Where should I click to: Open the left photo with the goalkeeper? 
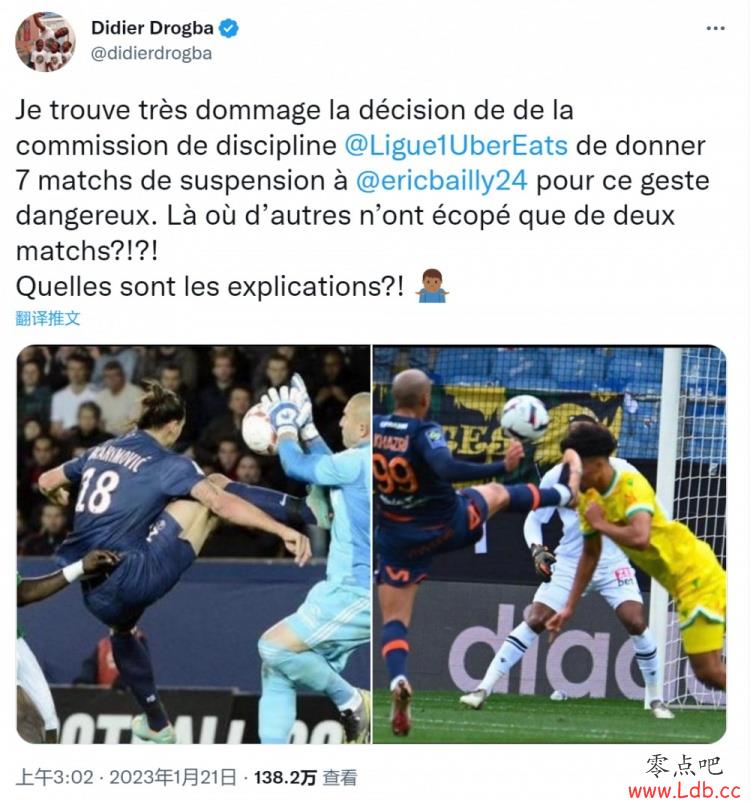coord(194,544)
